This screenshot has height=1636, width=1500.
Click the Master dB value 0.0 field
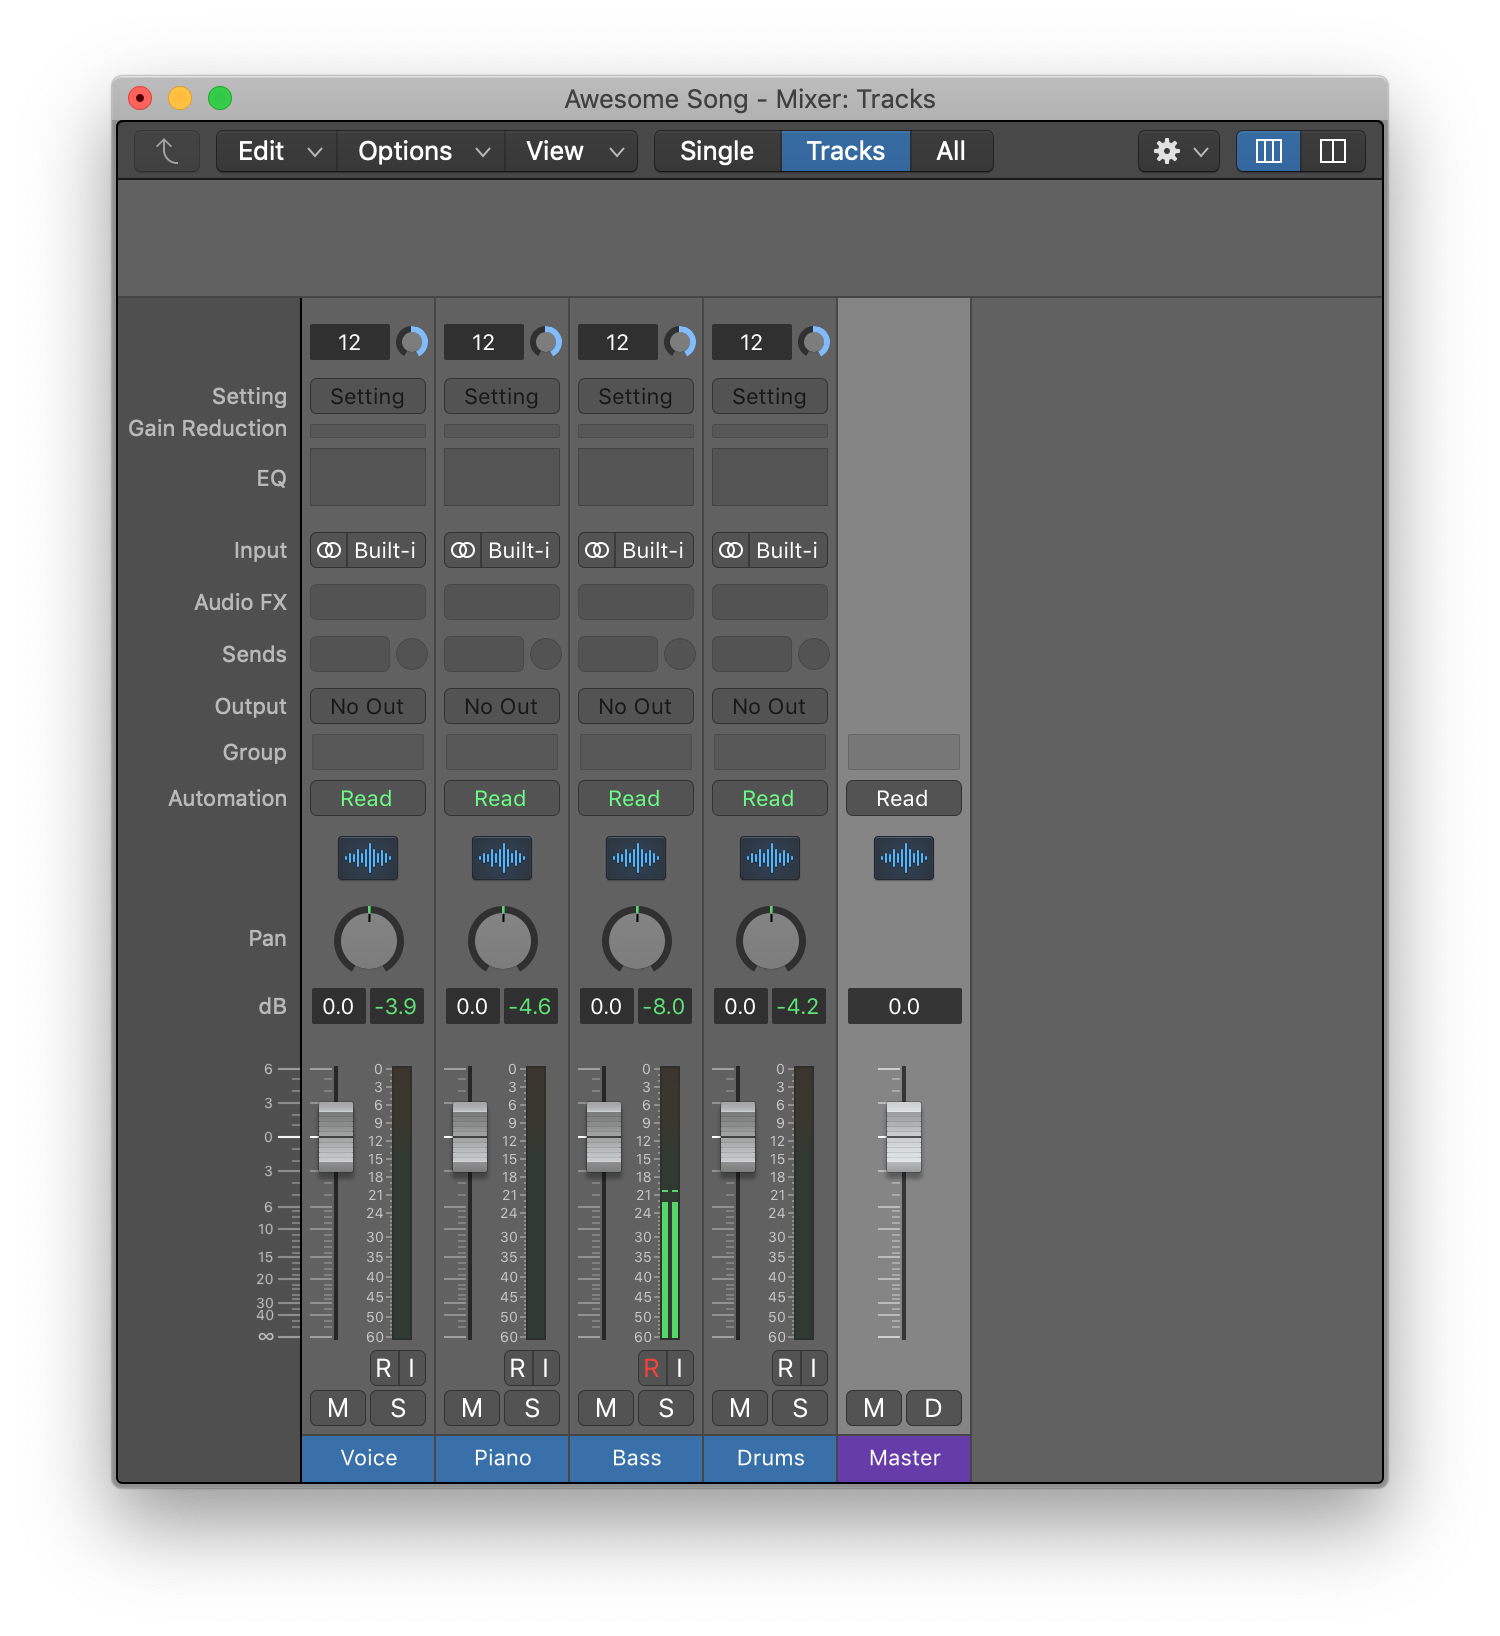click(x=904, y=1006)
